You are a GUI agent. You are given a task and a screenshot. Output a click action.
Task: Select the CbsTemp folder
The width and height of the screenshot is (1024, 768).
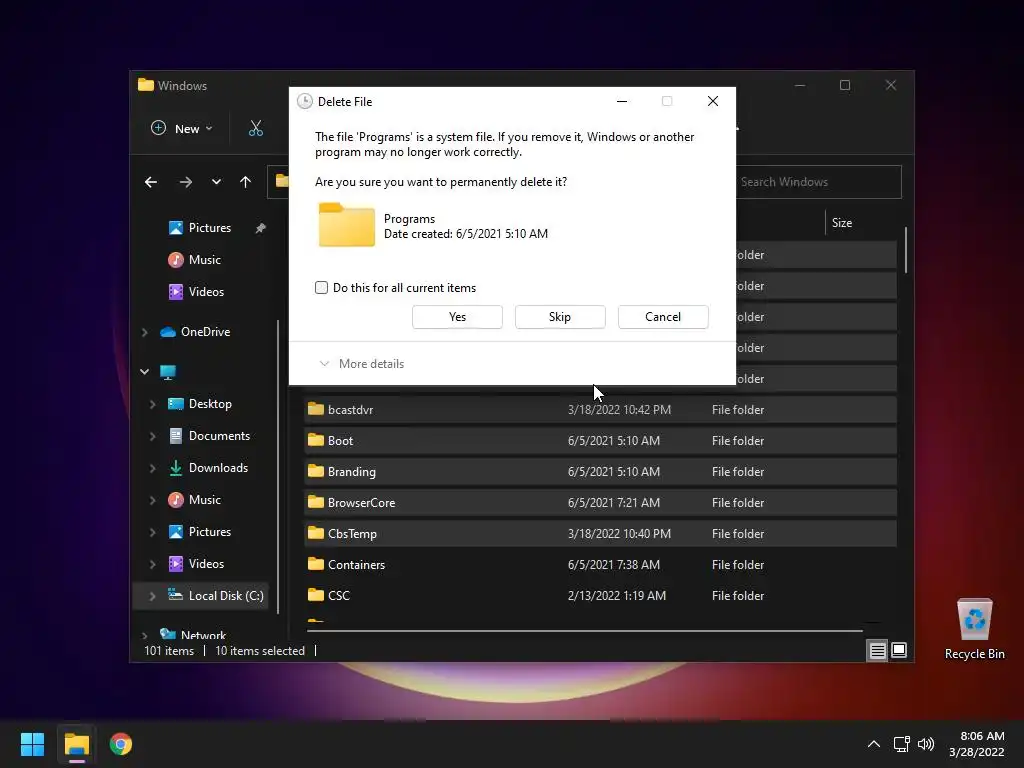(x=600, y=534)
